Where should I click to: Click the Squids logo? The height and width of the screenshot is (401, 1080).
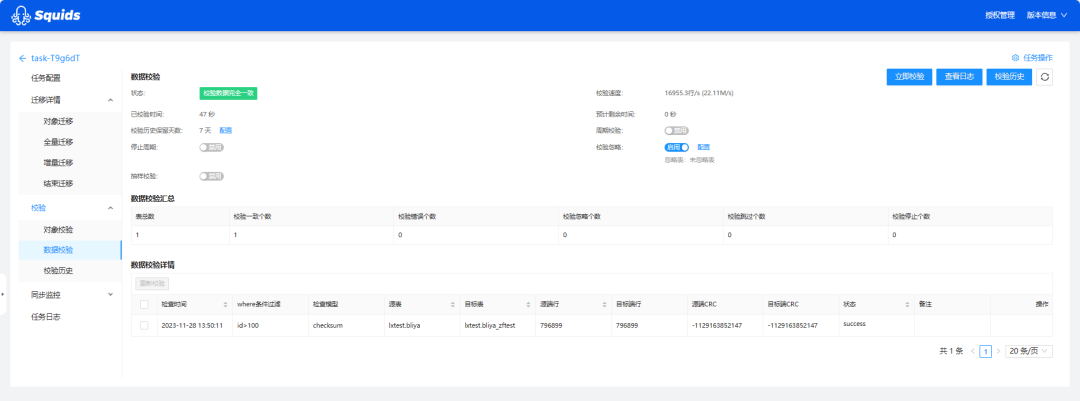45,14
